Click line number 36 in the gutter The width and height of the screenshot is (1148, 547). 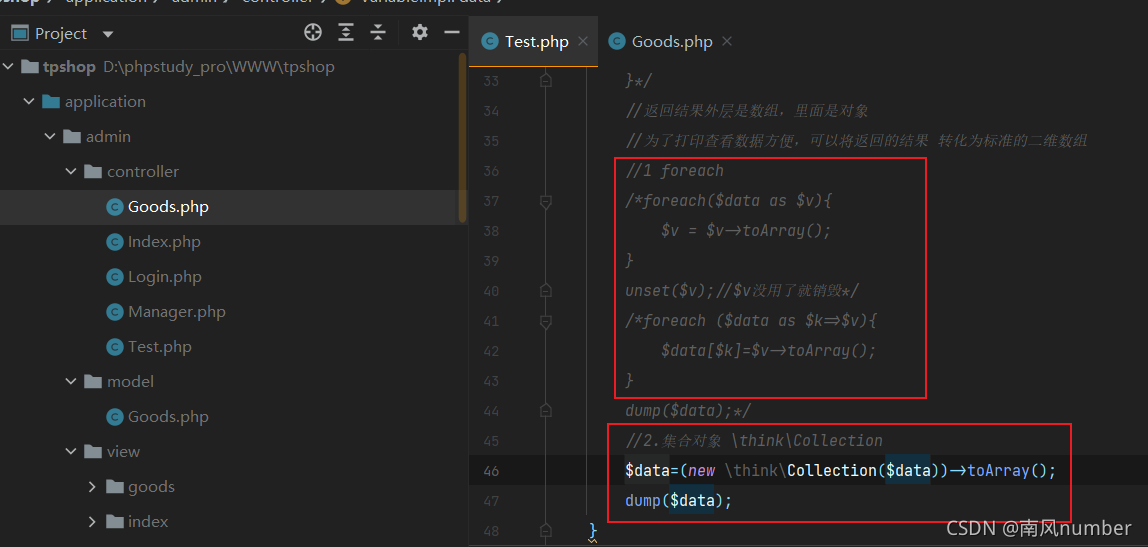coord(491,171)
